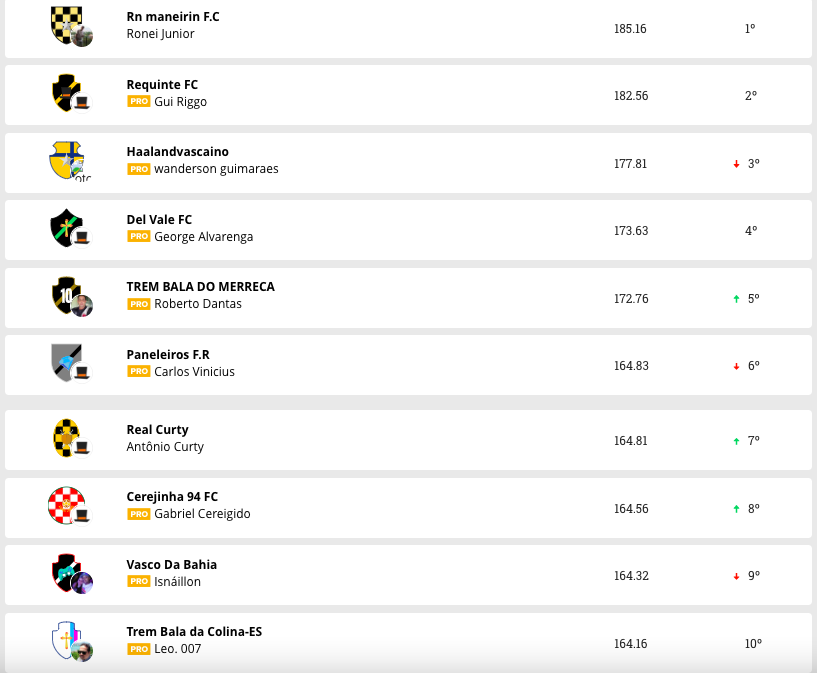
Task: Click Paneleiros F.R gray shield icon
Action: pos(66,362)
